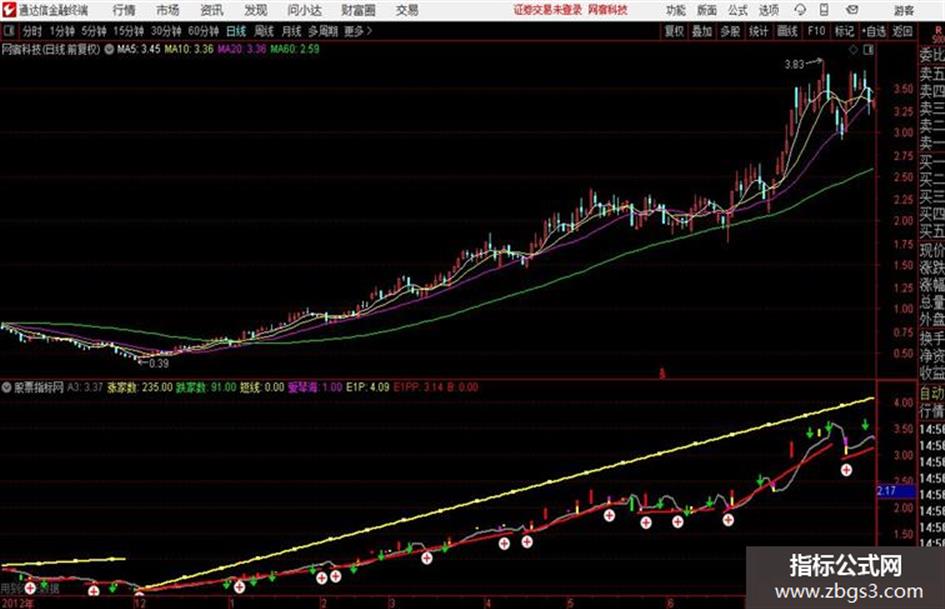The image size is (945, 609).
Task: Switch to the 多周期 multi-period tab
Action: click(x=322, y=31)
